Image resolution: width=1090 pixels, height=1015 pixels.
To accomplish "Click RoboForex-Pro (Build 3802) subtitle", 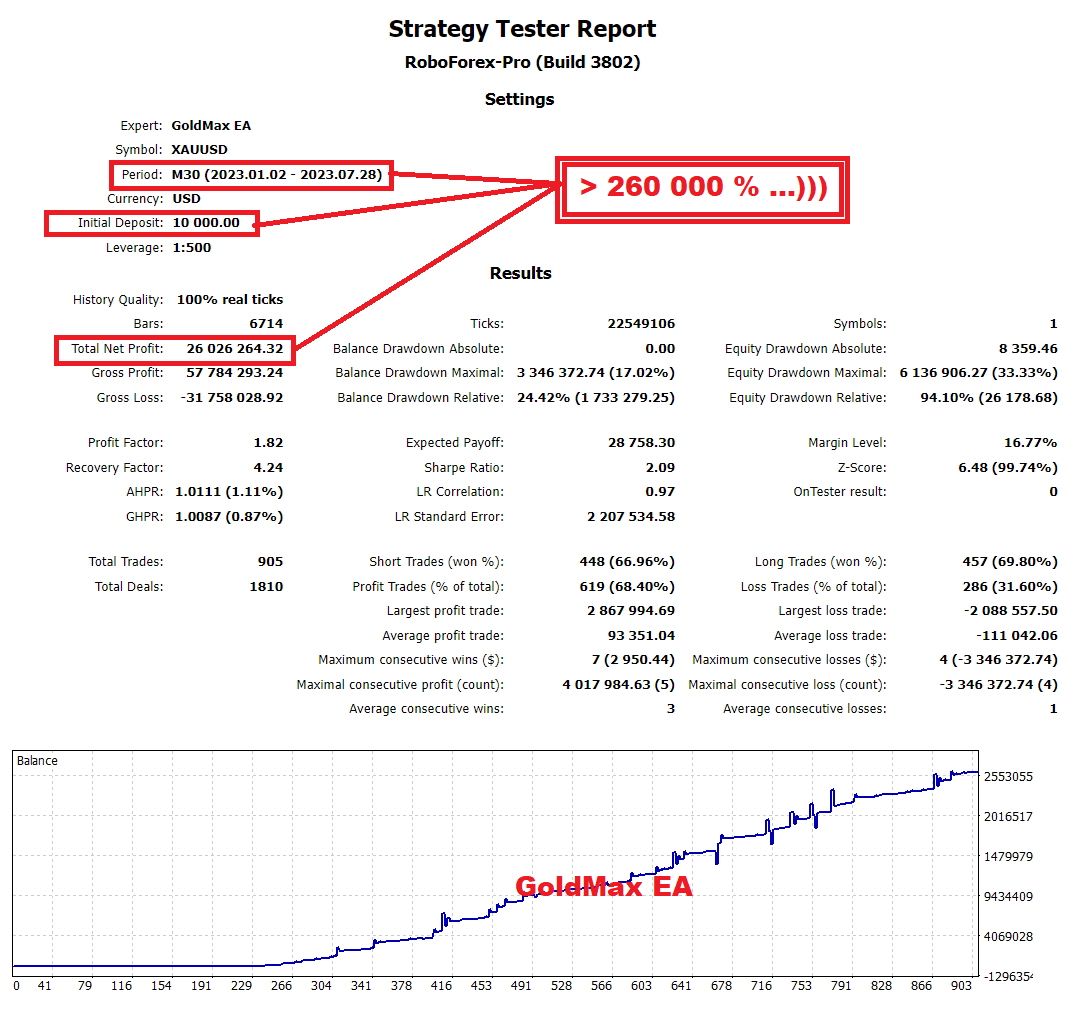I will tap(522, 63).
